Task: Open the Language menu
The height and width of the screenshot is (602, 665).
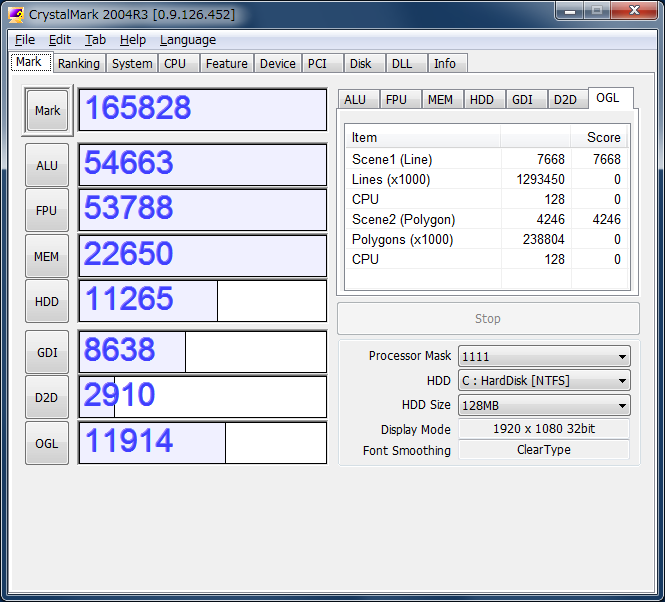Action: (x=187, y=40)
